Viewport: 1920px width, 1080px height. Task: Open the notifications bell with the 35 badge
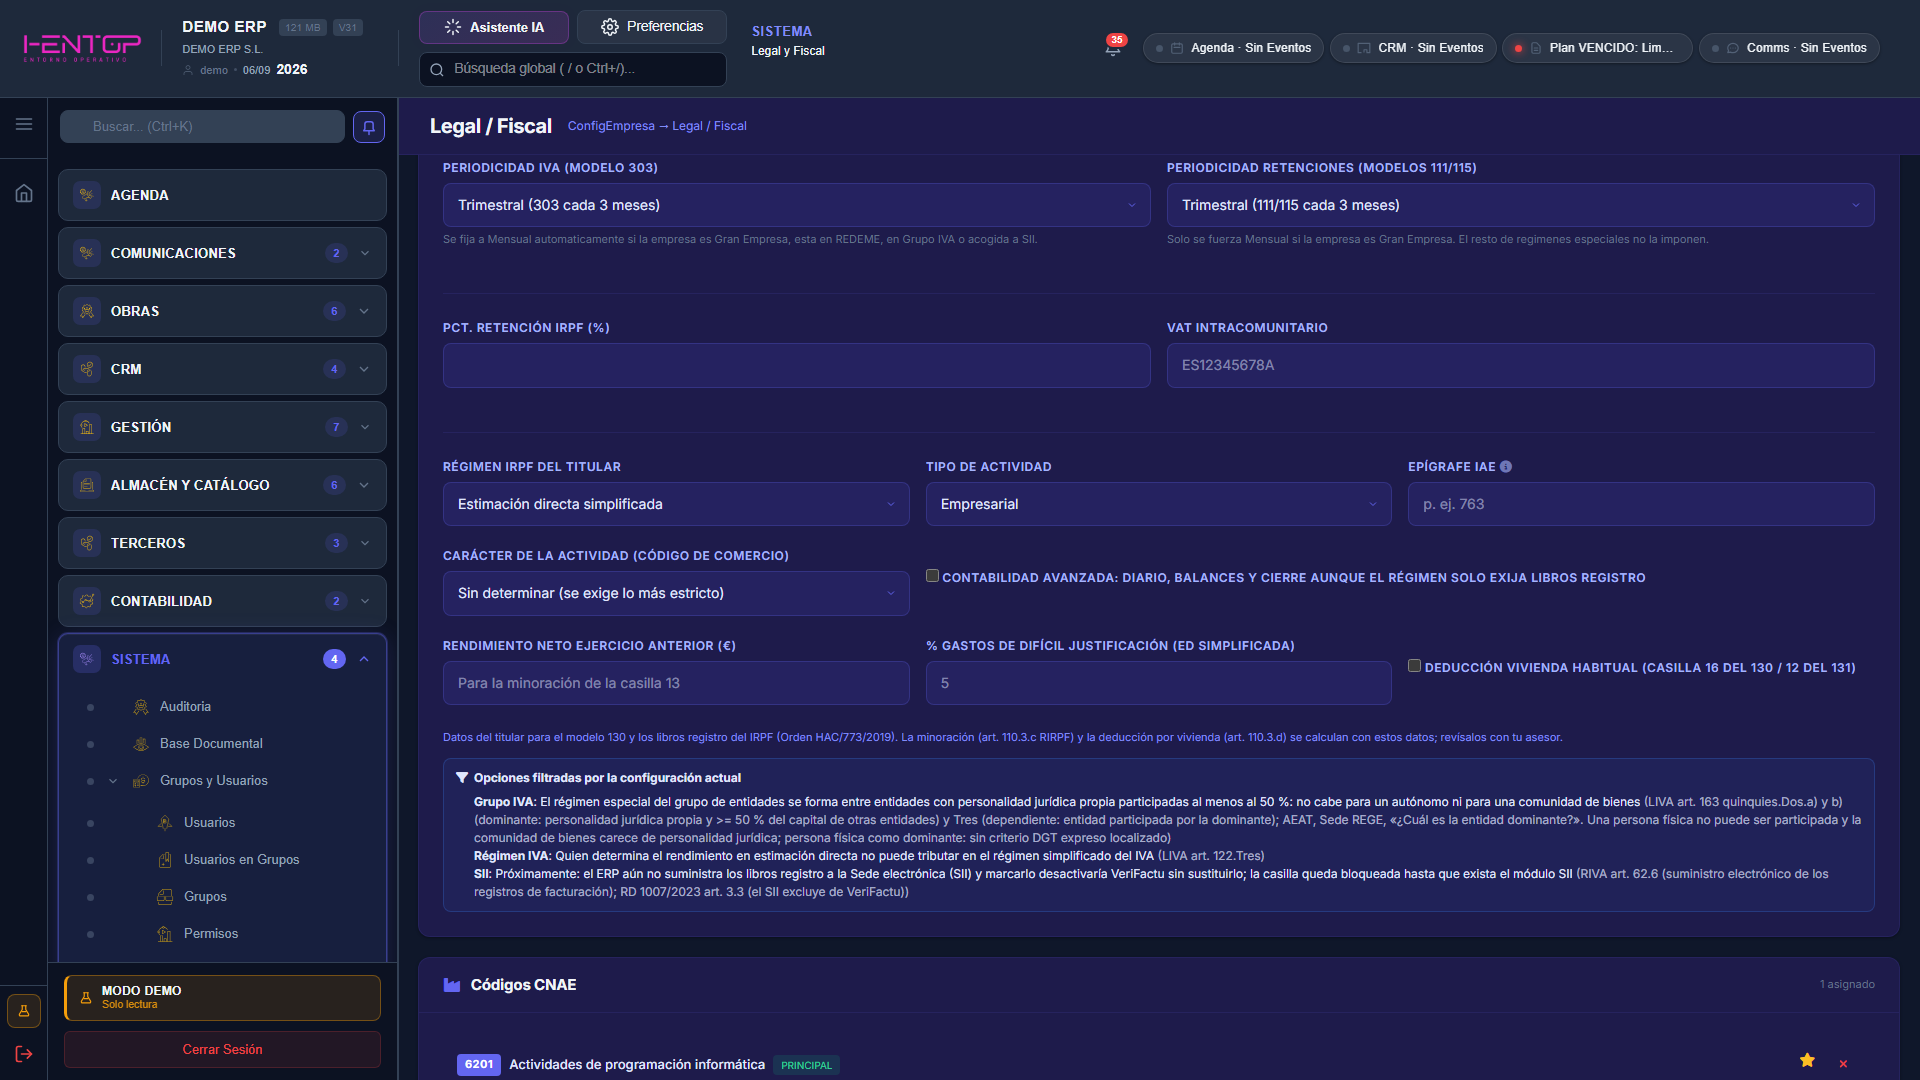[1113, 47]
